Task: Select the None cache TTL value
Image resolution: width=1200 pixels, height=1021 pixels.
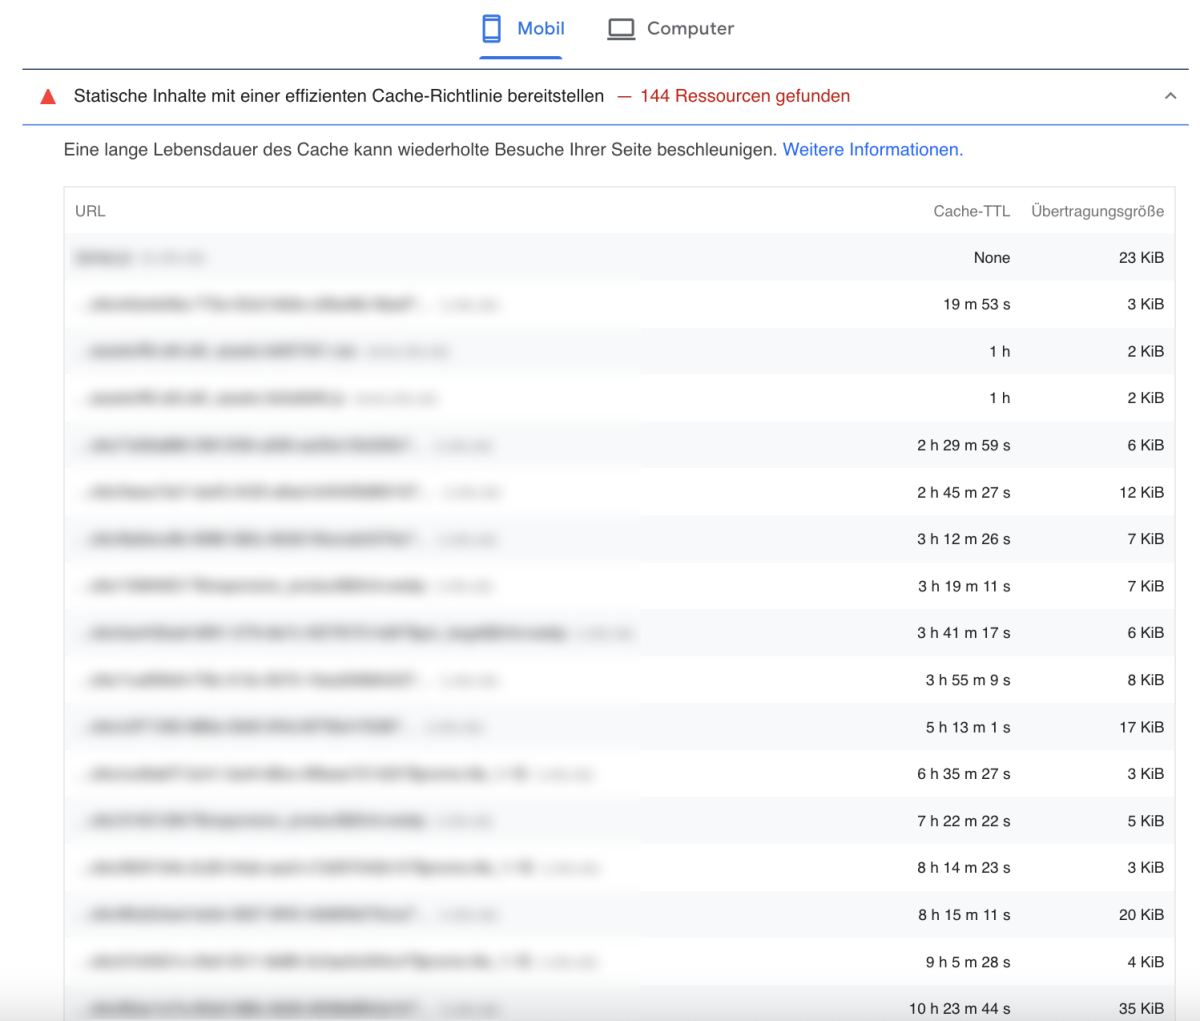Action: [992, 258]
